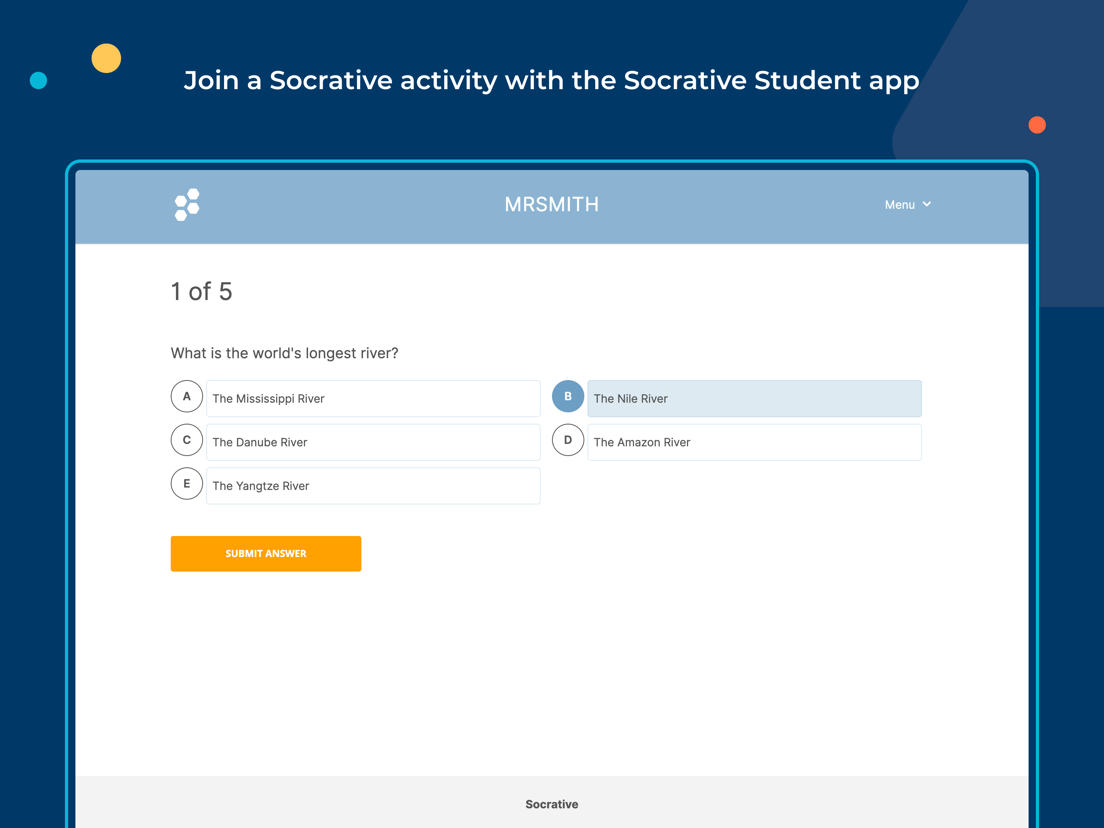Click the MRSMITH room name header
The width and height of the screenshot is (1104, 828).
[x=551, y=204]
